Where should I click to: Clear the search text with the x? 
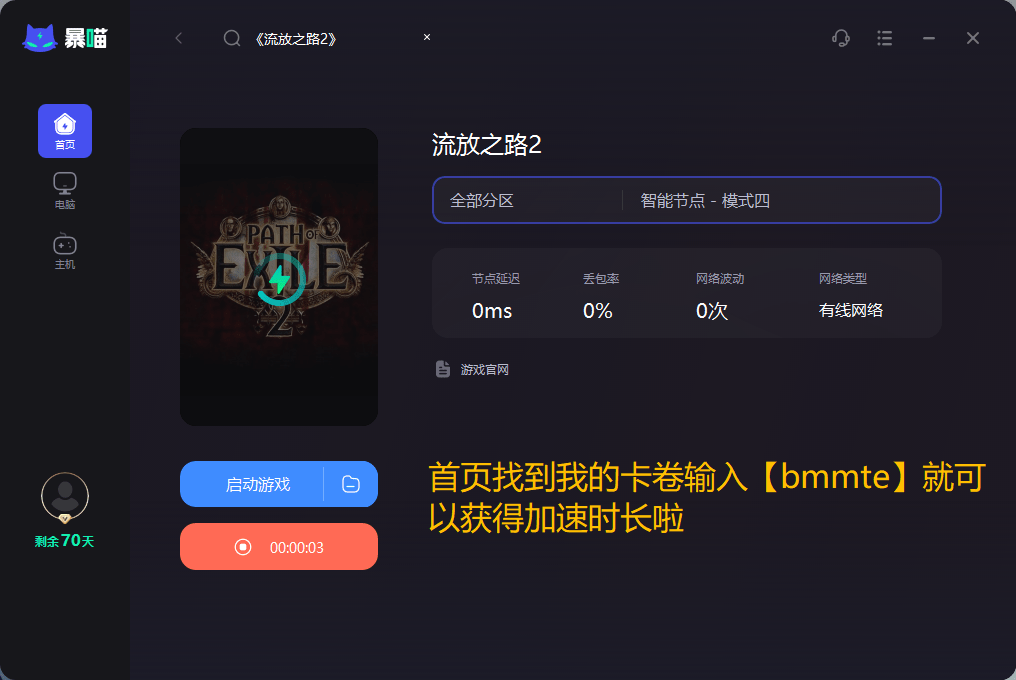click(427, 37)
